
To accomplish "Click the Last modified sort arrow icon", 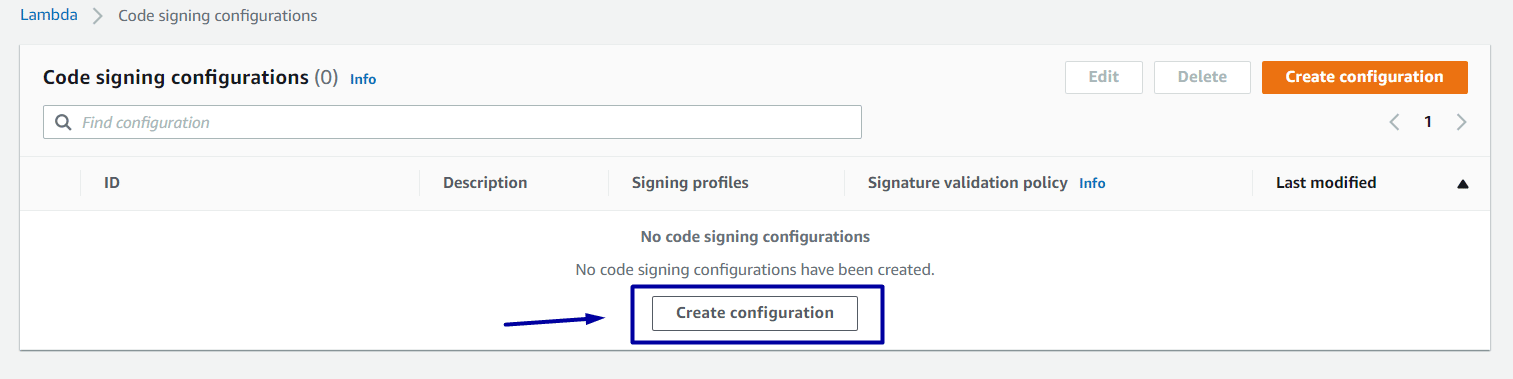I will (1463, 184).
